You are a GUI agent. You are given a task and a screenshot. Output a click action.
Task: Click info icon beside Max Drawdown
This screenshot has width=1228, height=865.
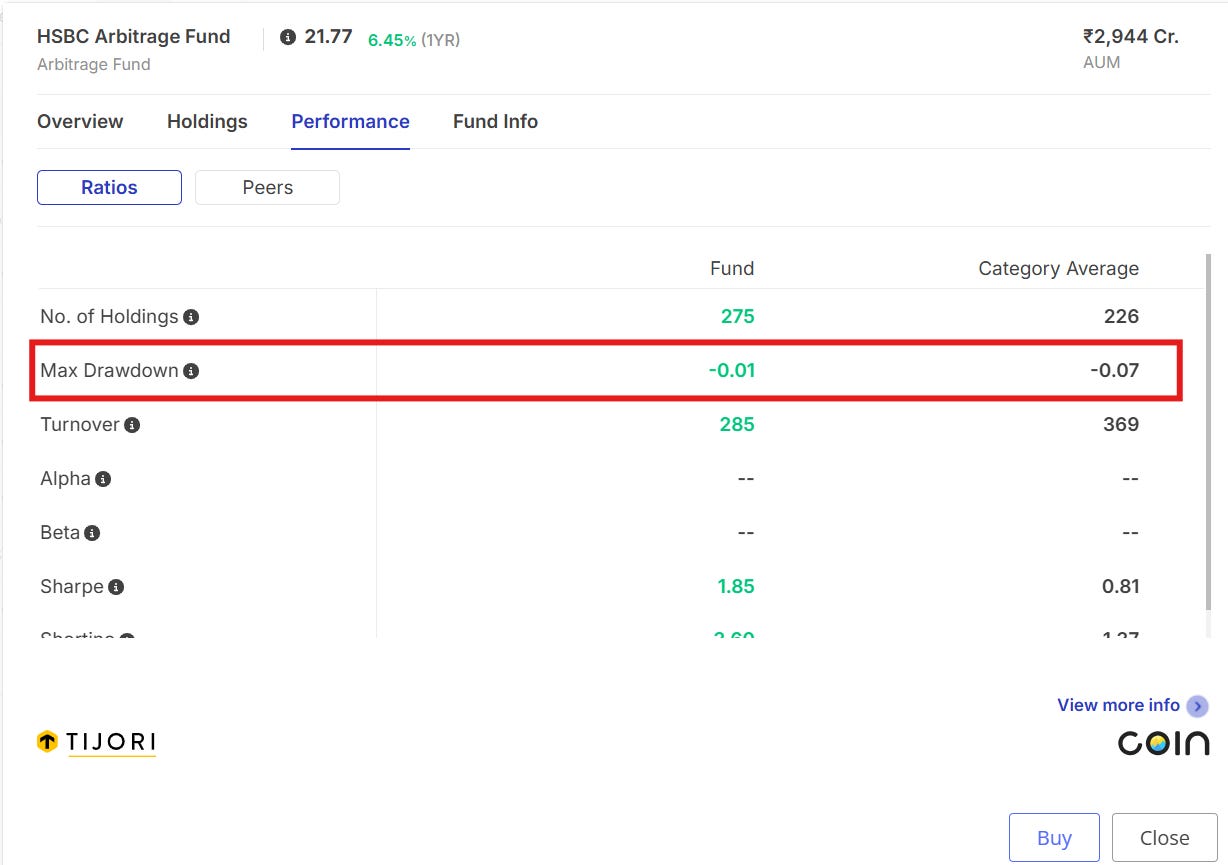pos(191,371)
